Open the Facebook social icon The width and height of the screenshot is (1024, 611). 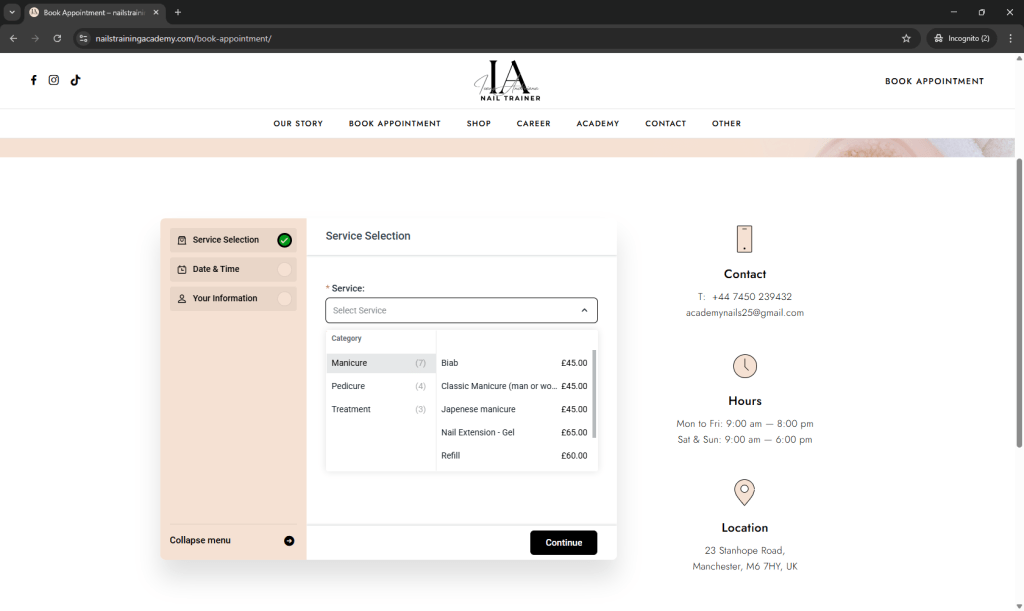(x=33, y=80)
